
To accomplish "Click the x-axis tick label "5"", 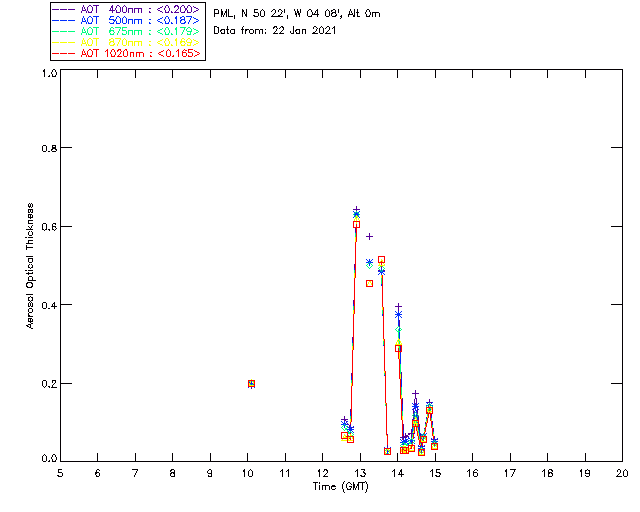I will click(60, 473).
